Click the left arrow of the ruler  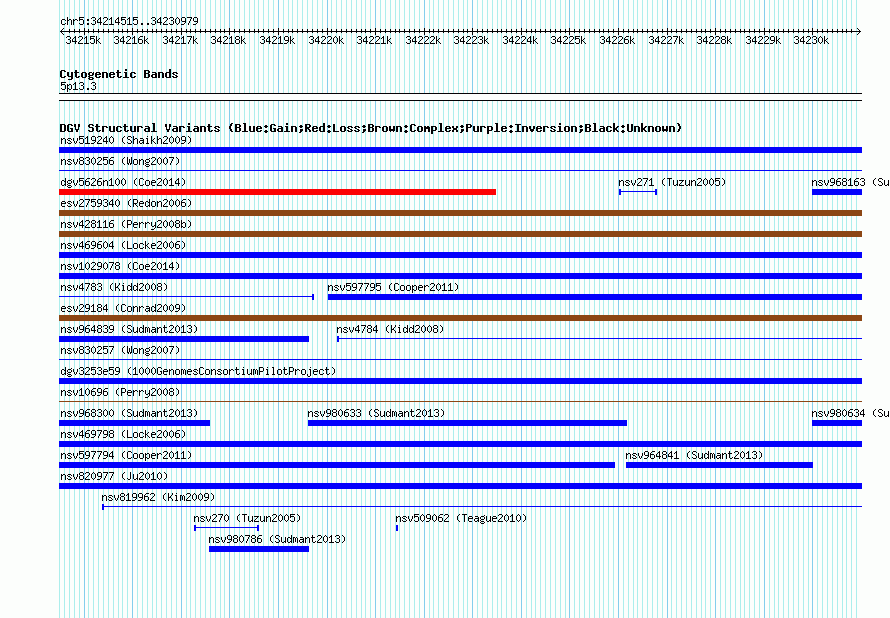tap(62, 31)
